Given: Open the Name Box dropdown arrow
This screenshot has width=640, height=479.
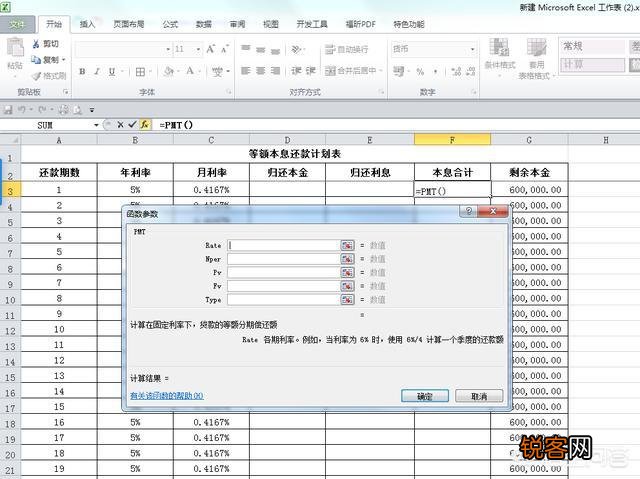Looking at the screenshot, I should coord(96,125).
